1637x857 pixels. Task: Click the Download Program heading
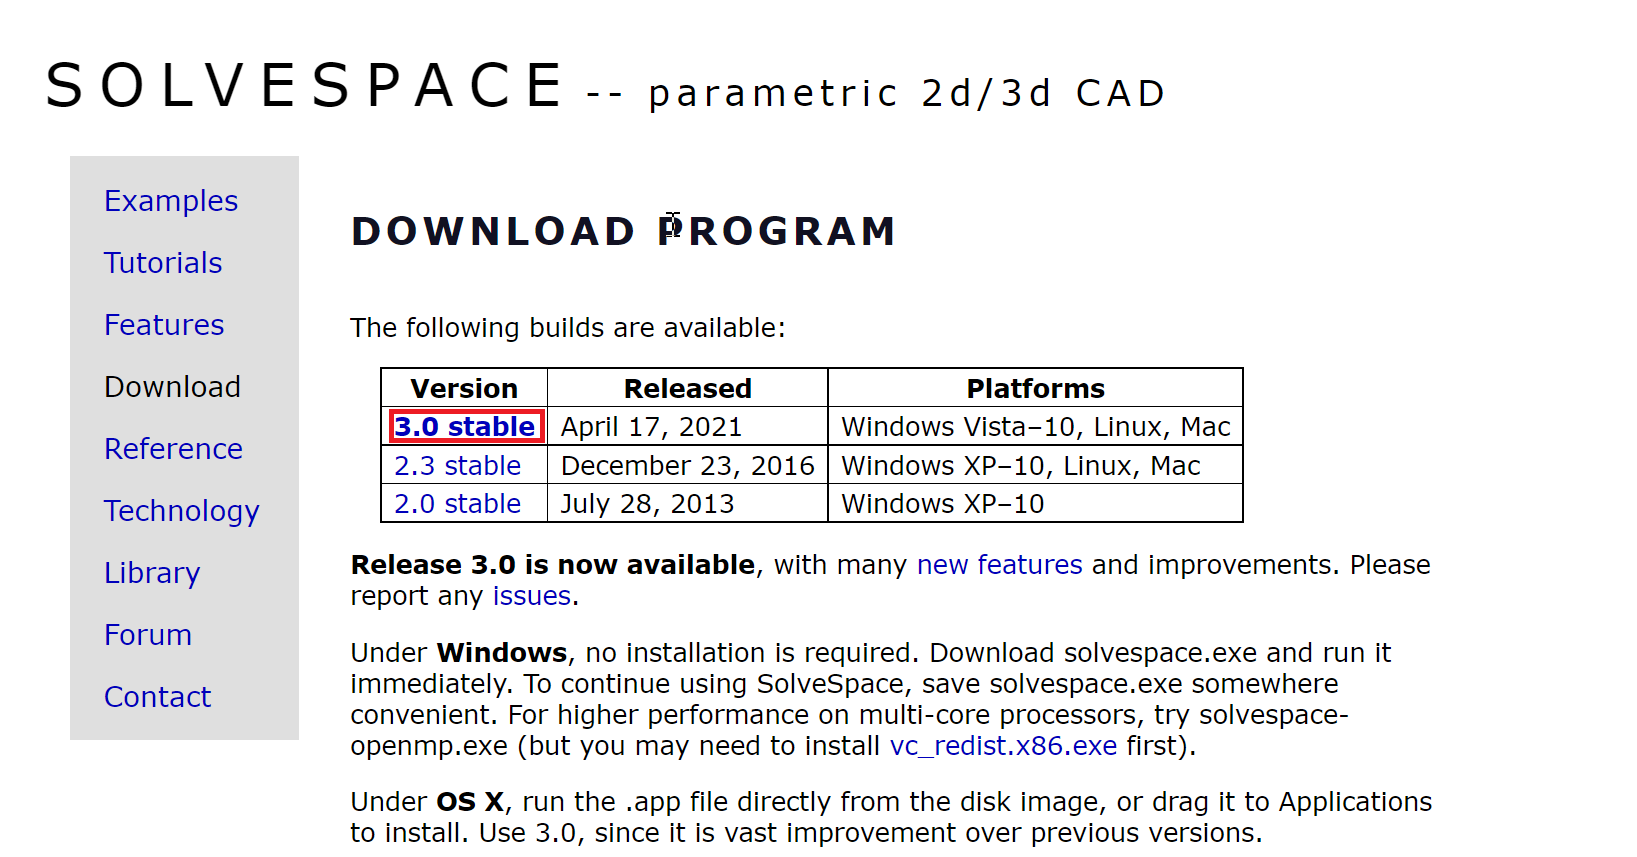623,232
